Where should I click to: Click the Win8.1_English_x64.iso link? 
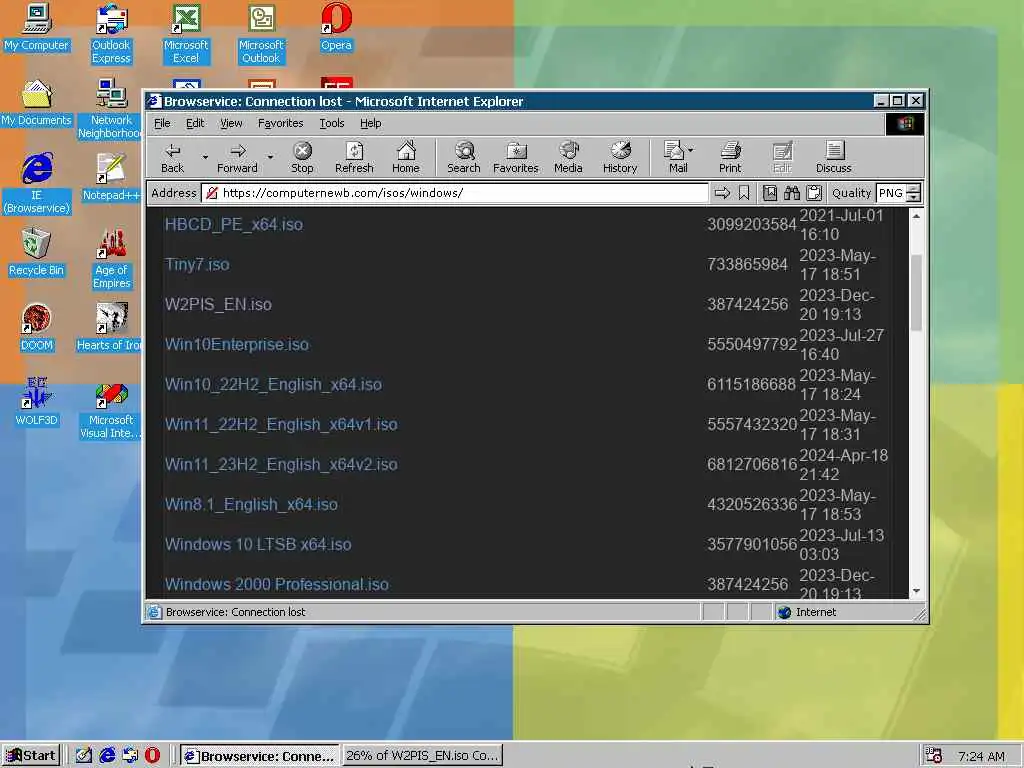coord(251,504)
